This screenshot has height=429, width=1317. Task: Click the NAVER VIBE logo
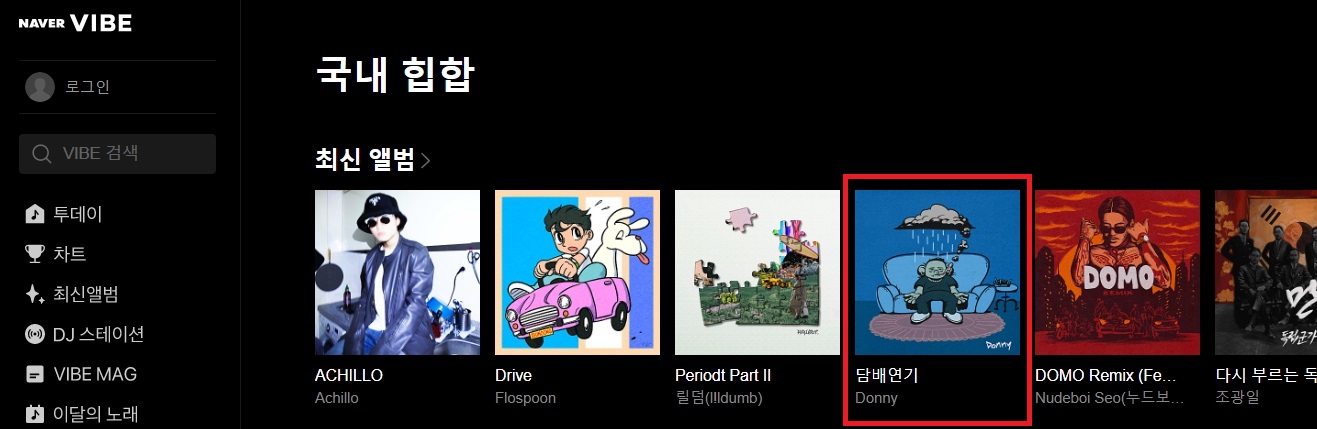[75, 23]
